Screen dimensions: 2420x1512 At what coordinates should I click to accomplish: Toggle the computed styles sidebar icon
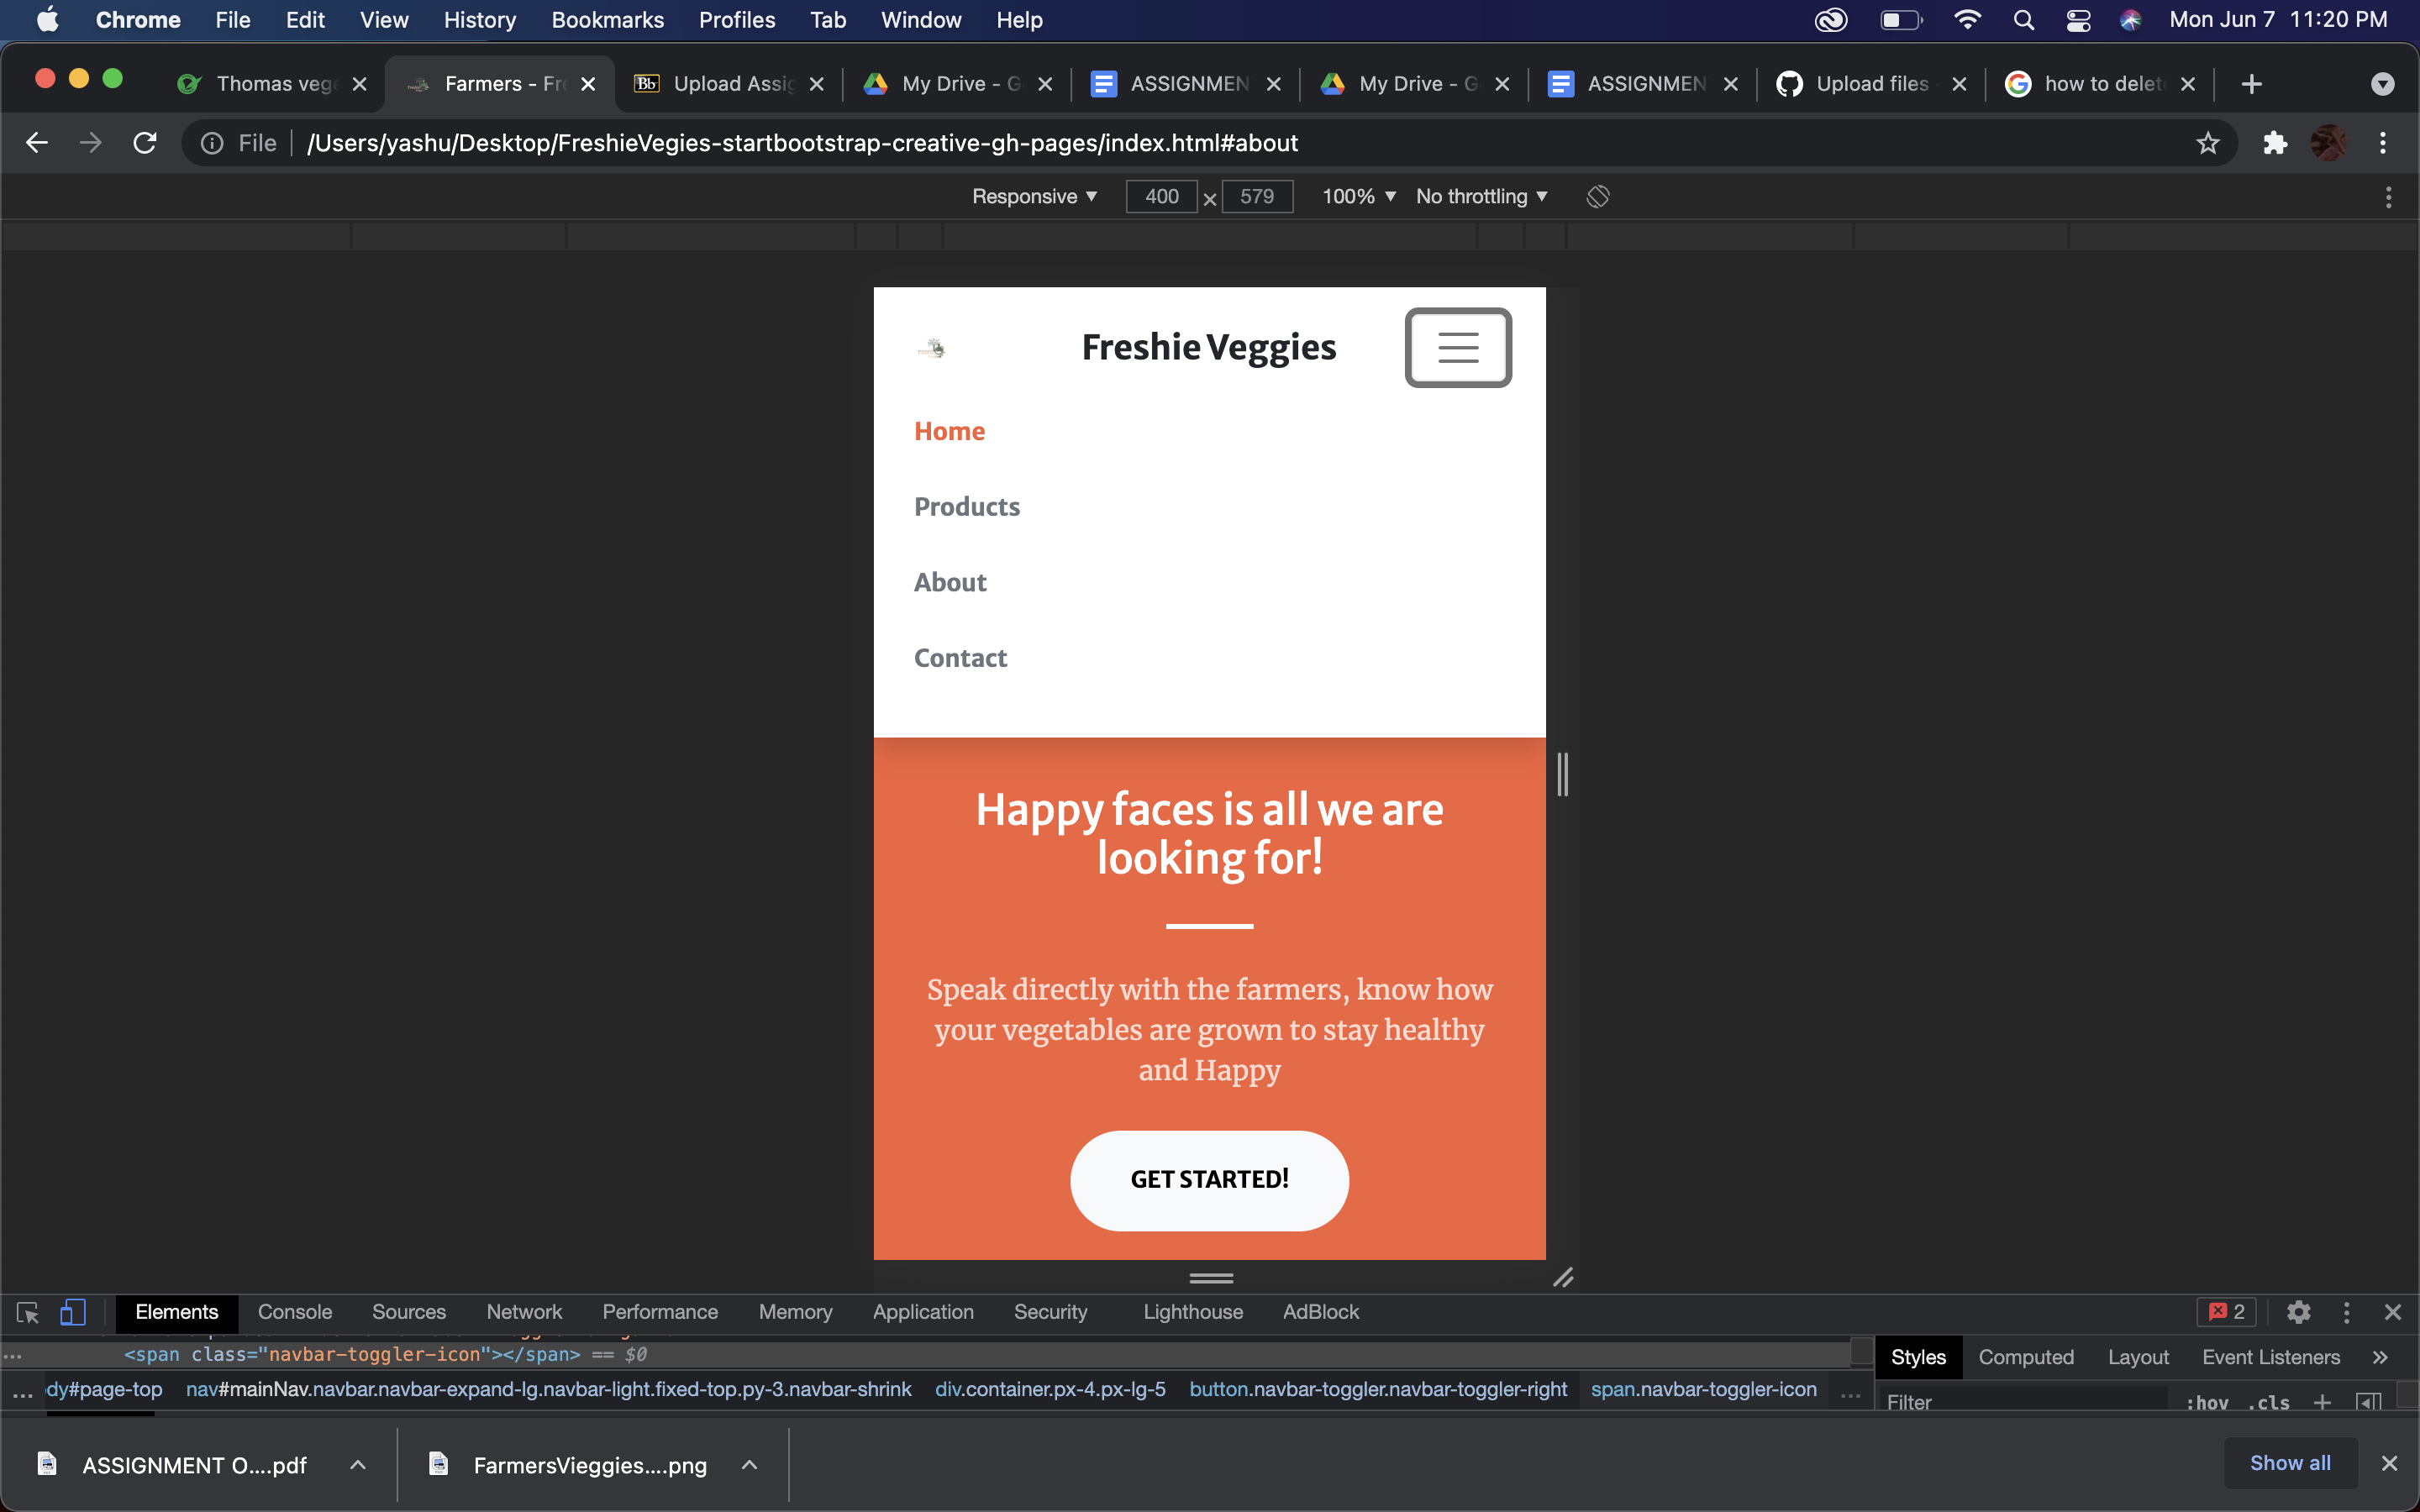2368,1402
